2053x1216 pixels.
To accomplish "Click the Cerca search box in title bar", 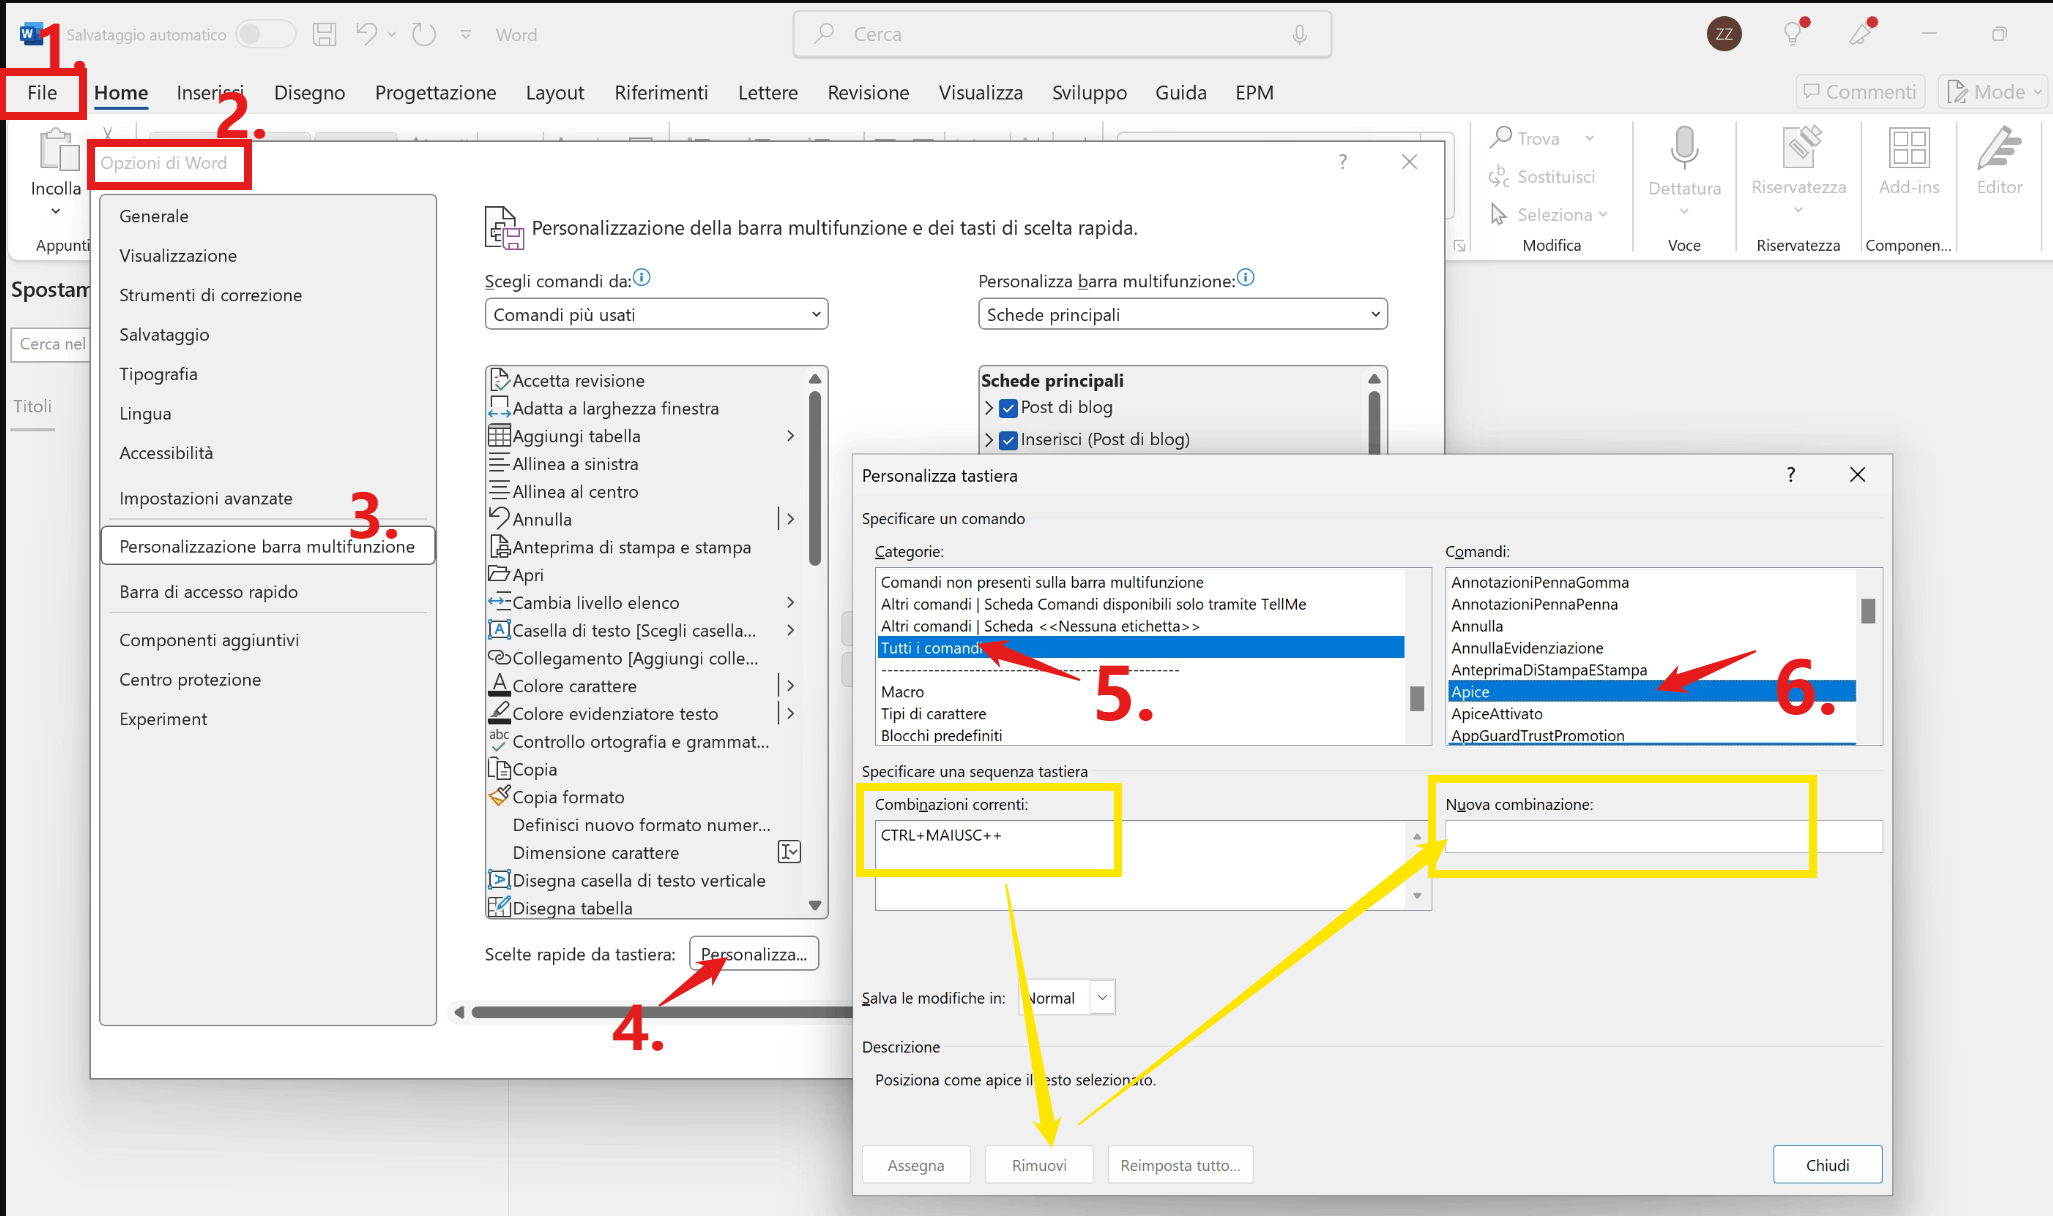I will coord(1062,34).
